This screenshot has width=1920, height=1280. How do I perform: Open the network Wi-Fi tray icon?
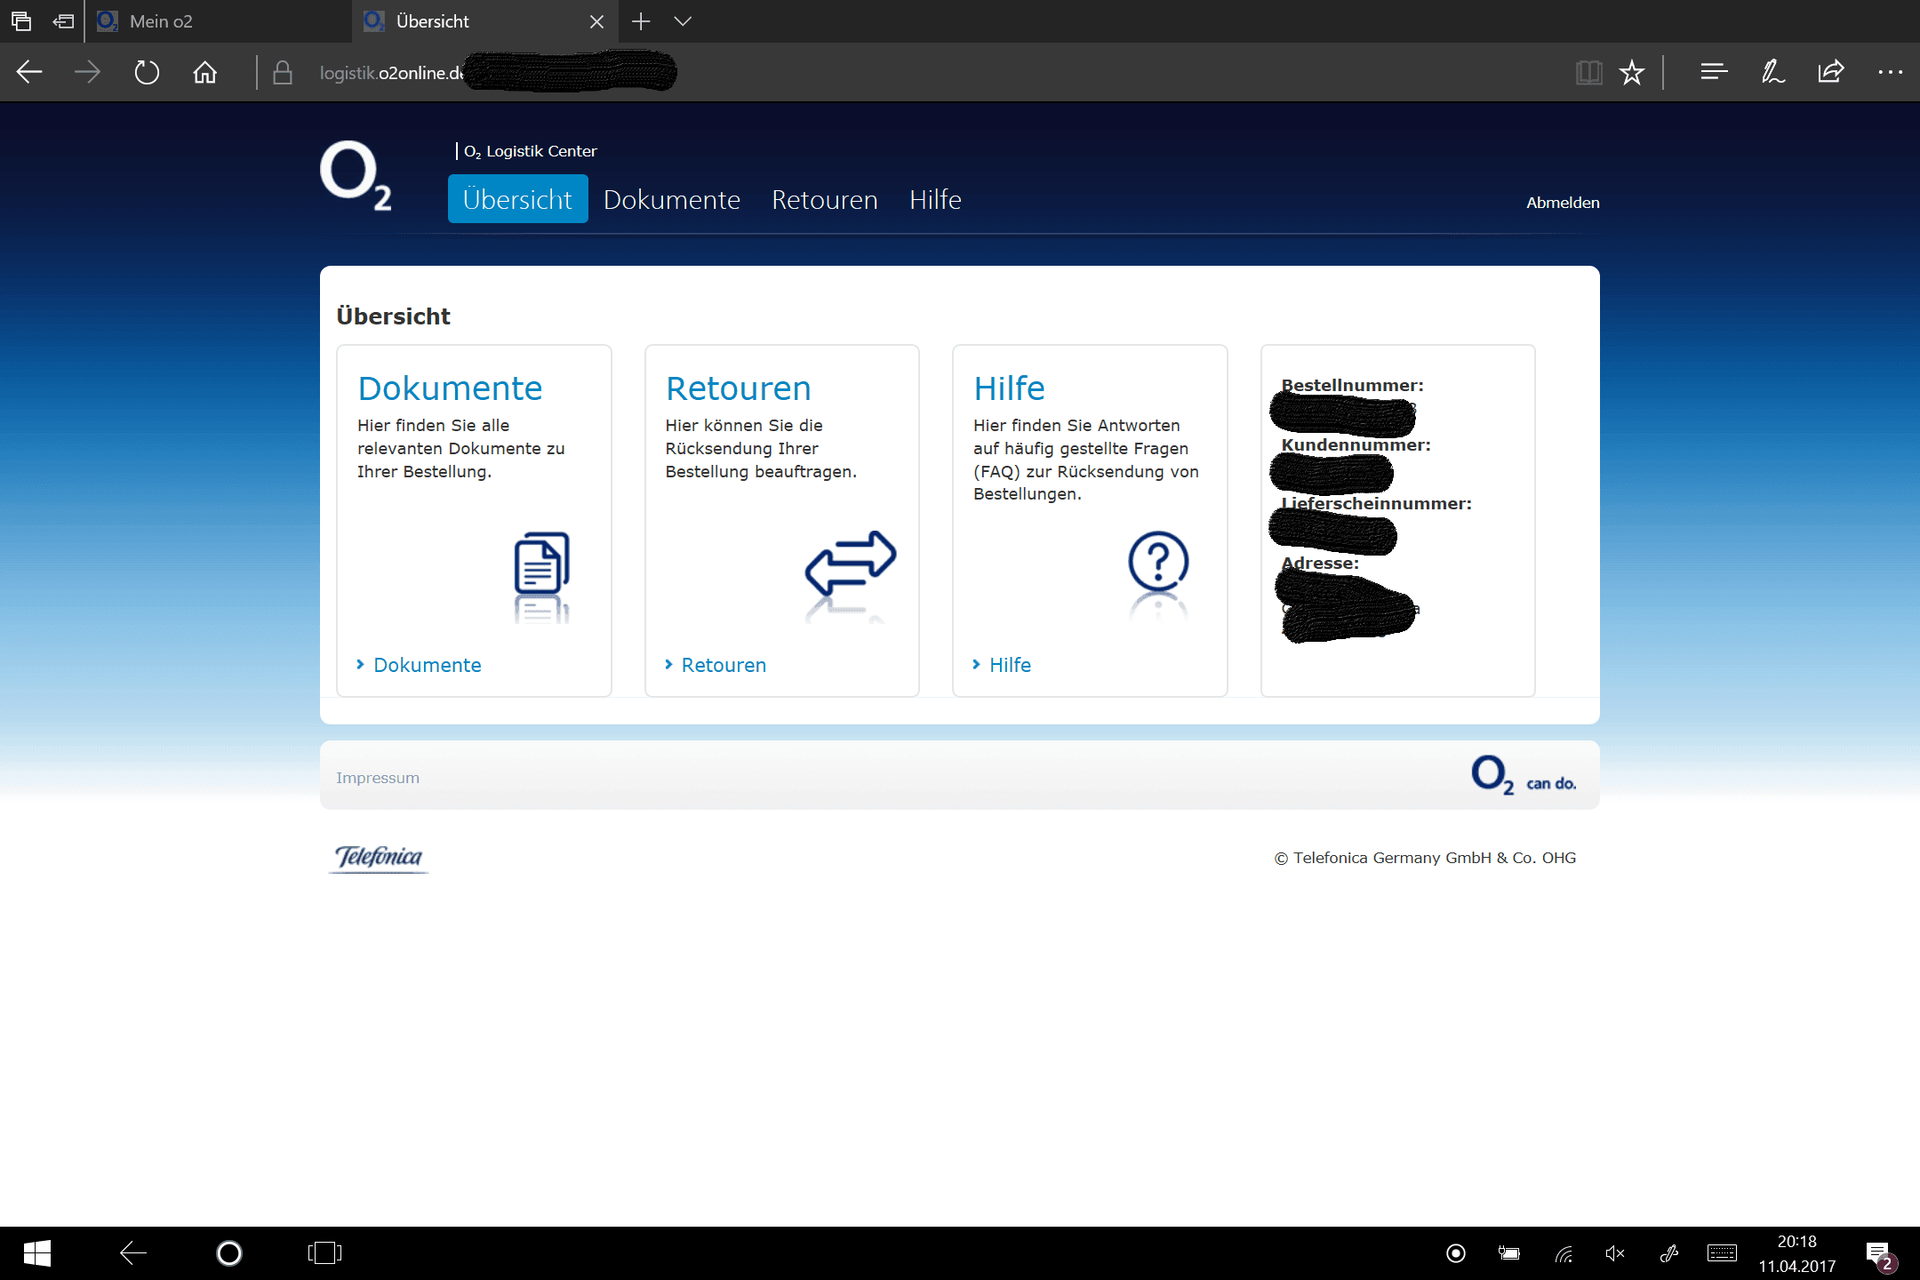tap(1564, 1253)
